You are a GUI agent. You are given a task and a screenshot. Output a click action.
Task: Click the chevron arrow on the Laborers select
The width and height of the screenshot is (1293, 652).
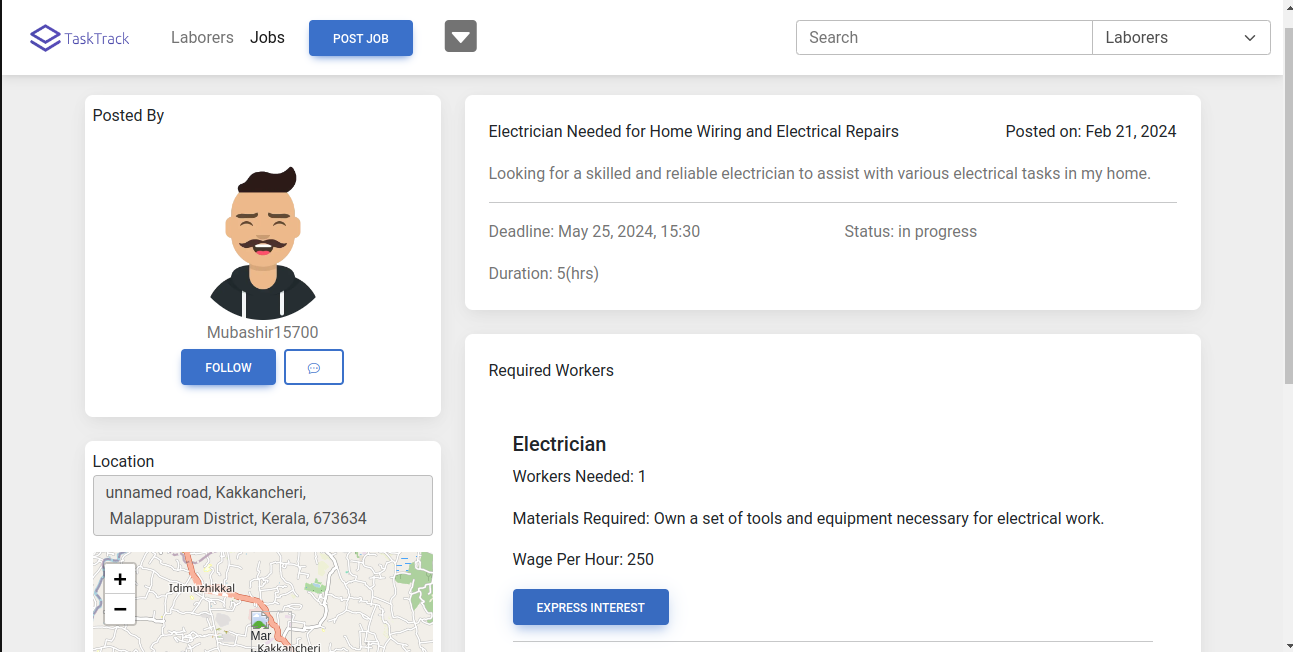click(x=1249, y=38)
